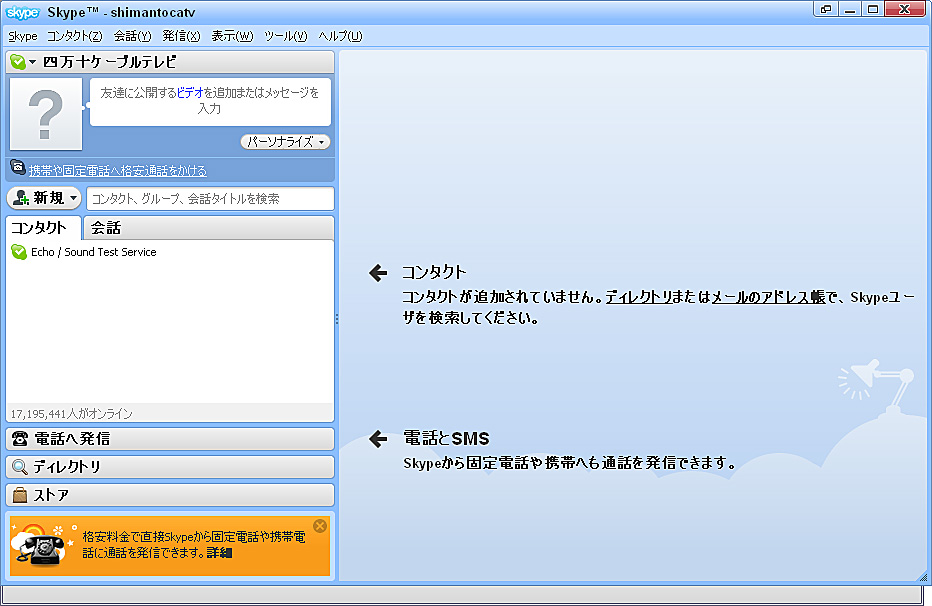Click the 詳細 link in the orange banner
This screenshot has width=932, height=606.
219,553
